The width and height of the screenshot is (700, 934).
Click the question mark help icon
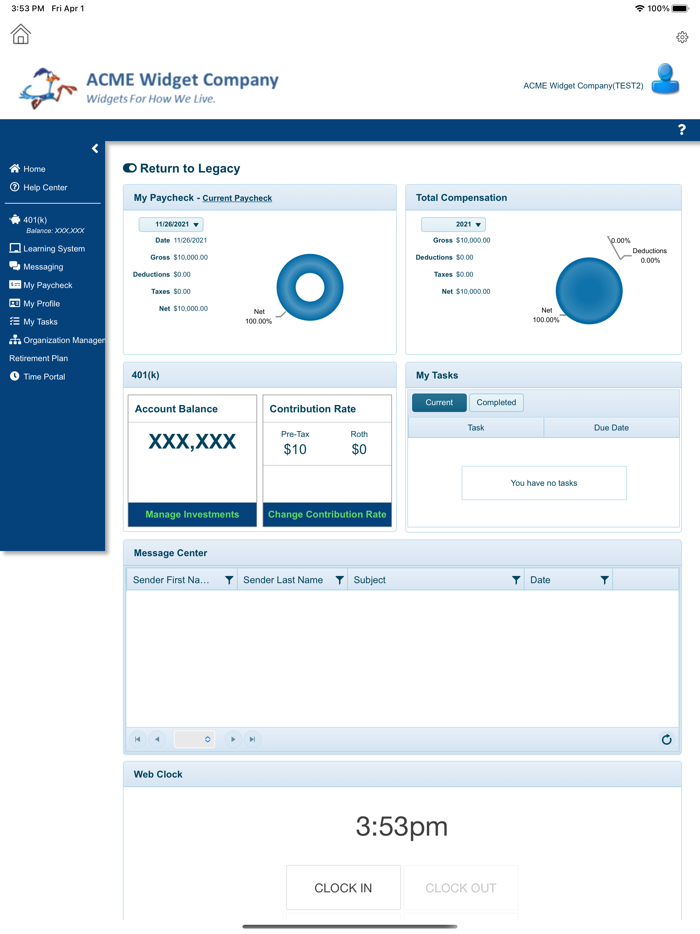point(682,130)
